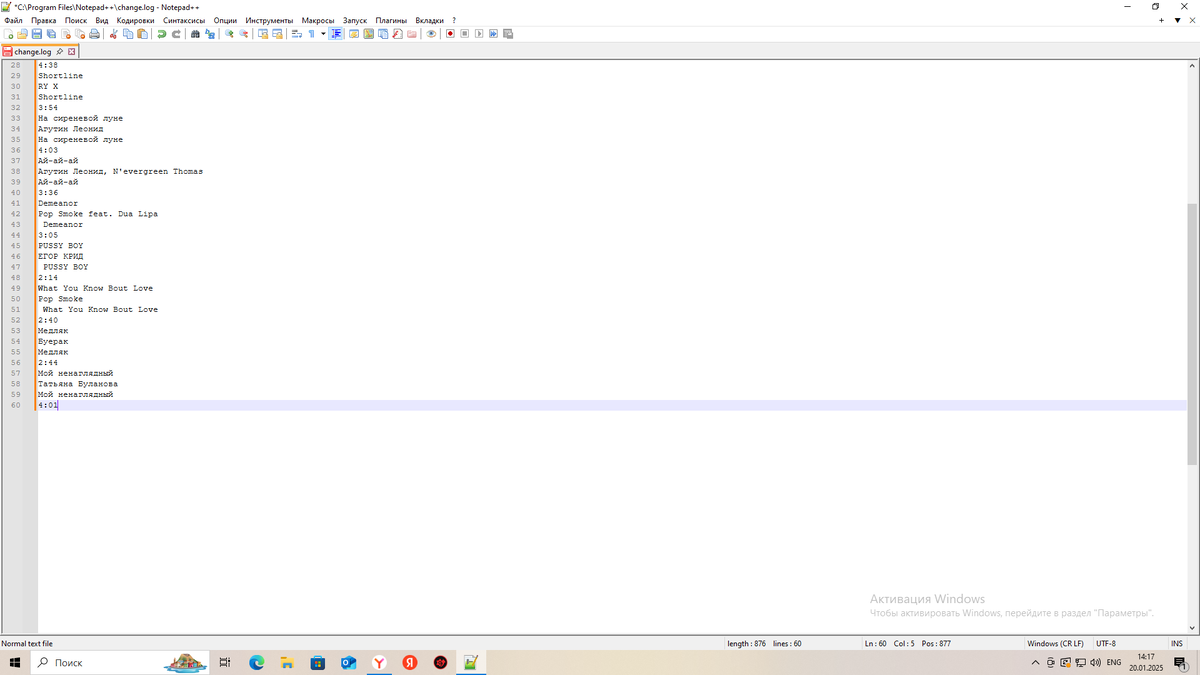1200x675 pixels.
Task: Open Microsoft Edge from taskbar
Action: tap(256, 663)
